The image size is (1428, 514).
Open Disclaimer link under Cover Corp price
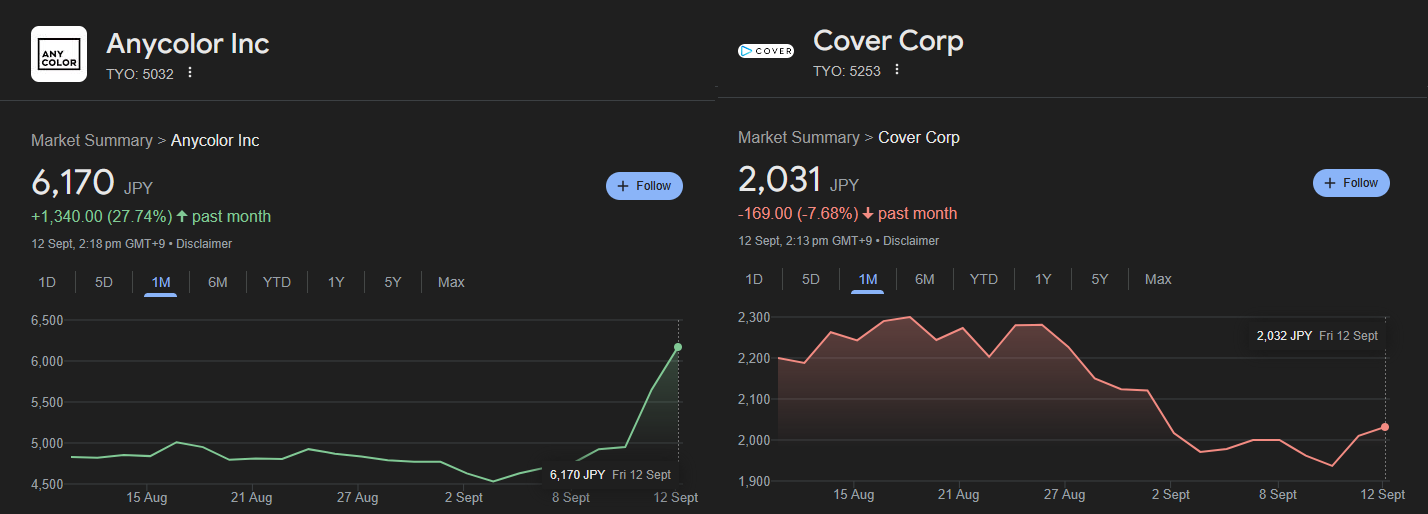(x=911, y=241)
